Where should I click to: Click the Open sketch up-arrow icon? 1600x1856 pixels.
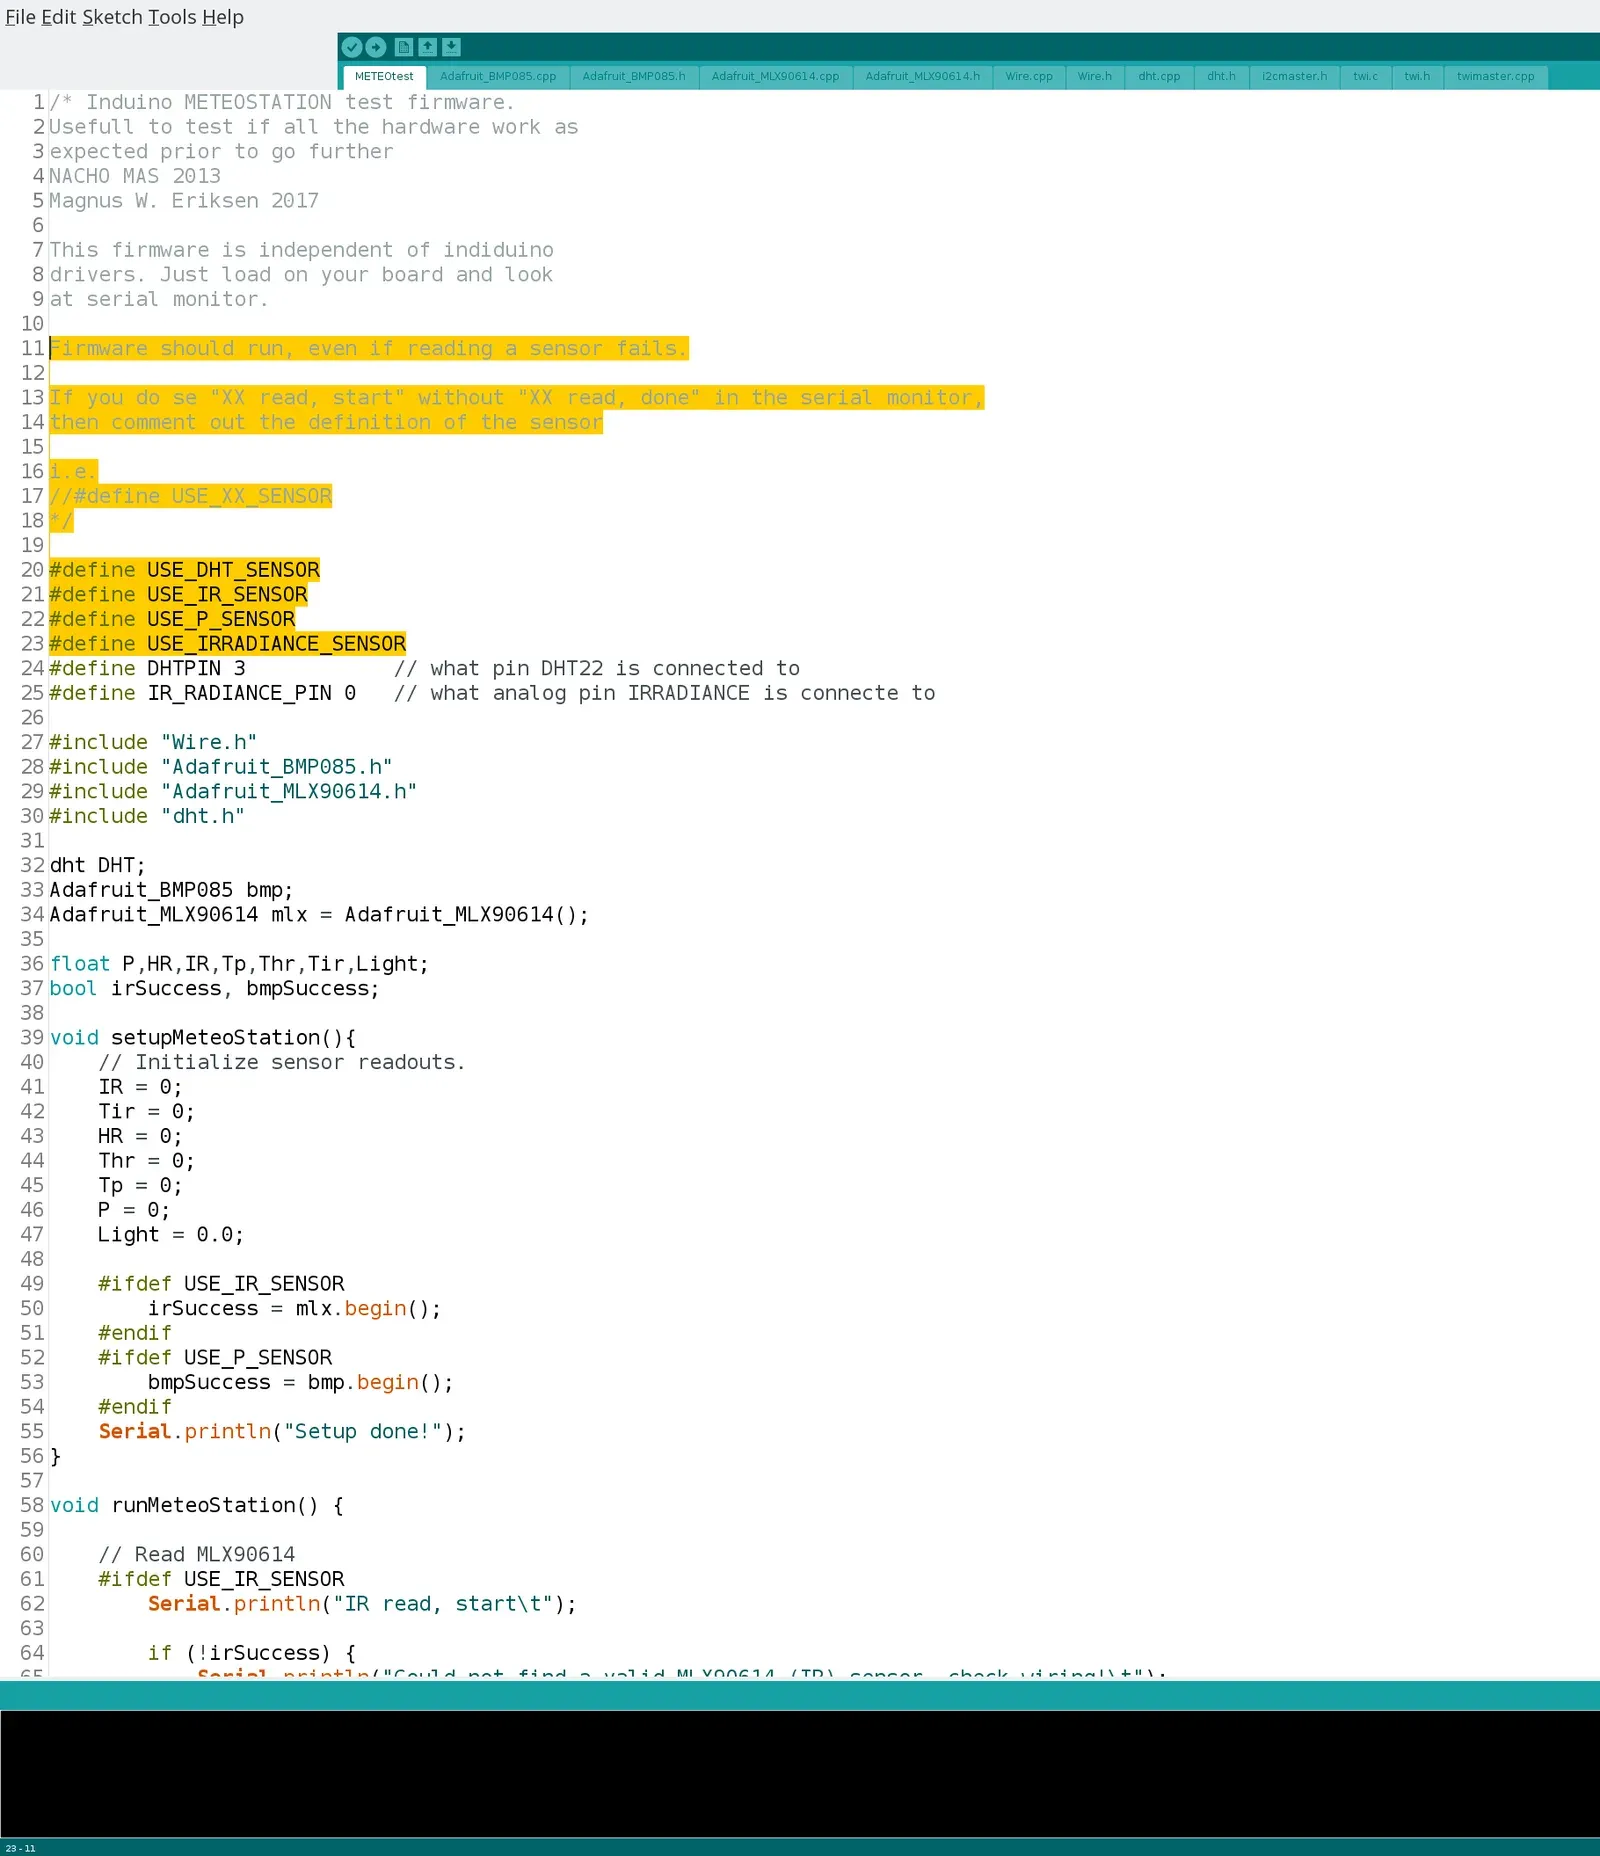[428, 47]
